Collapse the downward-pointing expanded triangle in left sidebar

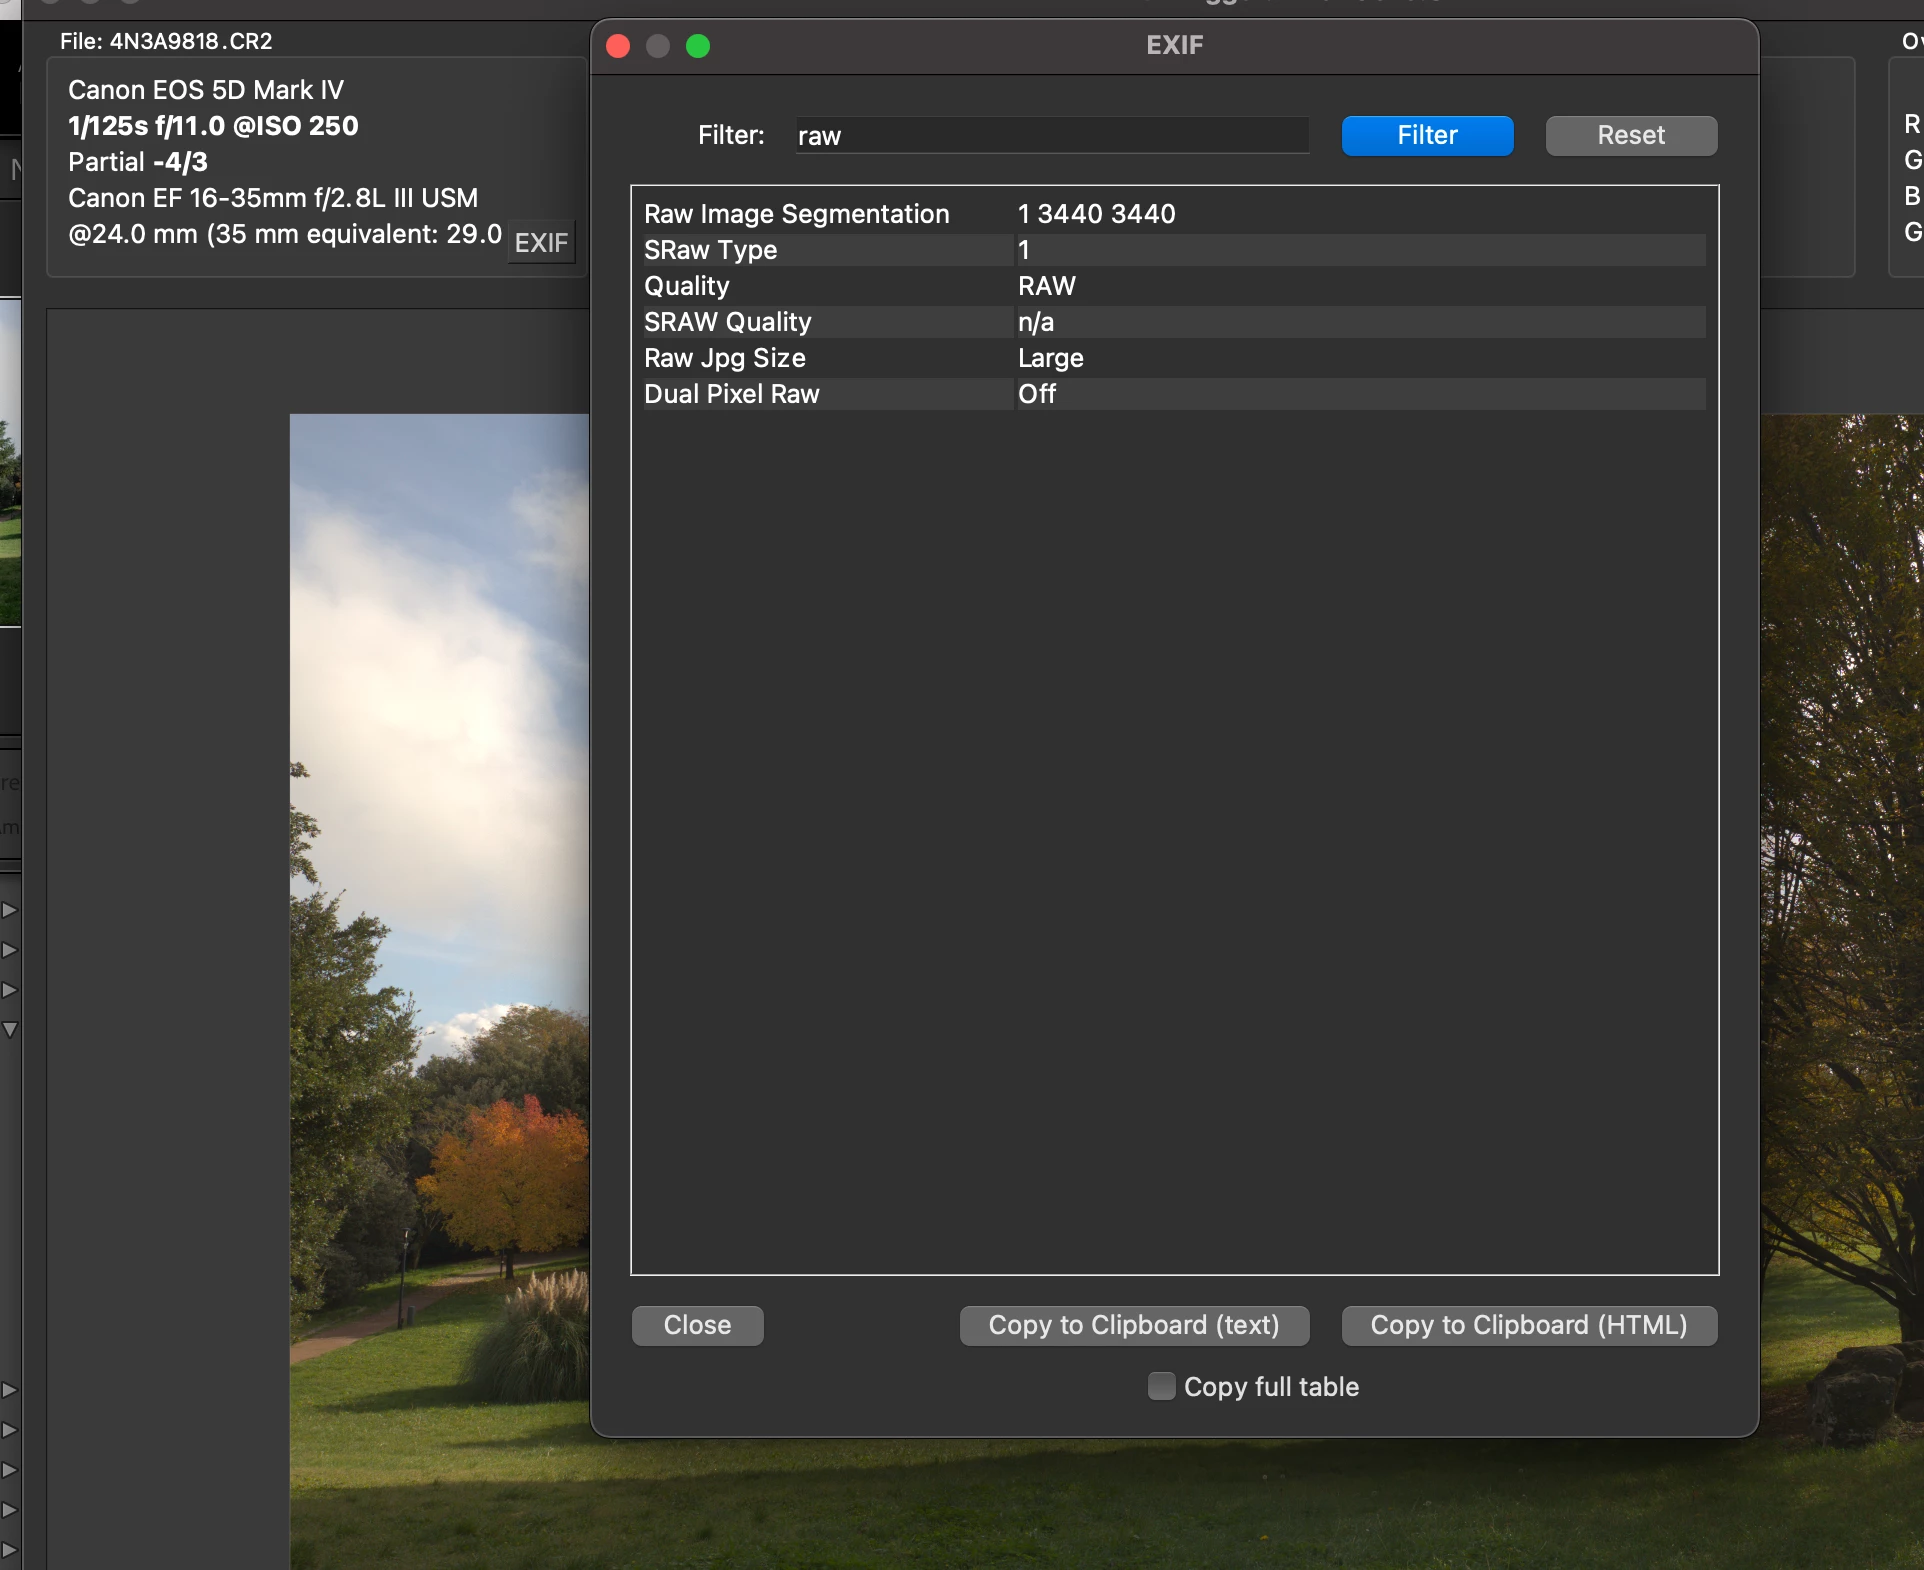click(10, 1029)
